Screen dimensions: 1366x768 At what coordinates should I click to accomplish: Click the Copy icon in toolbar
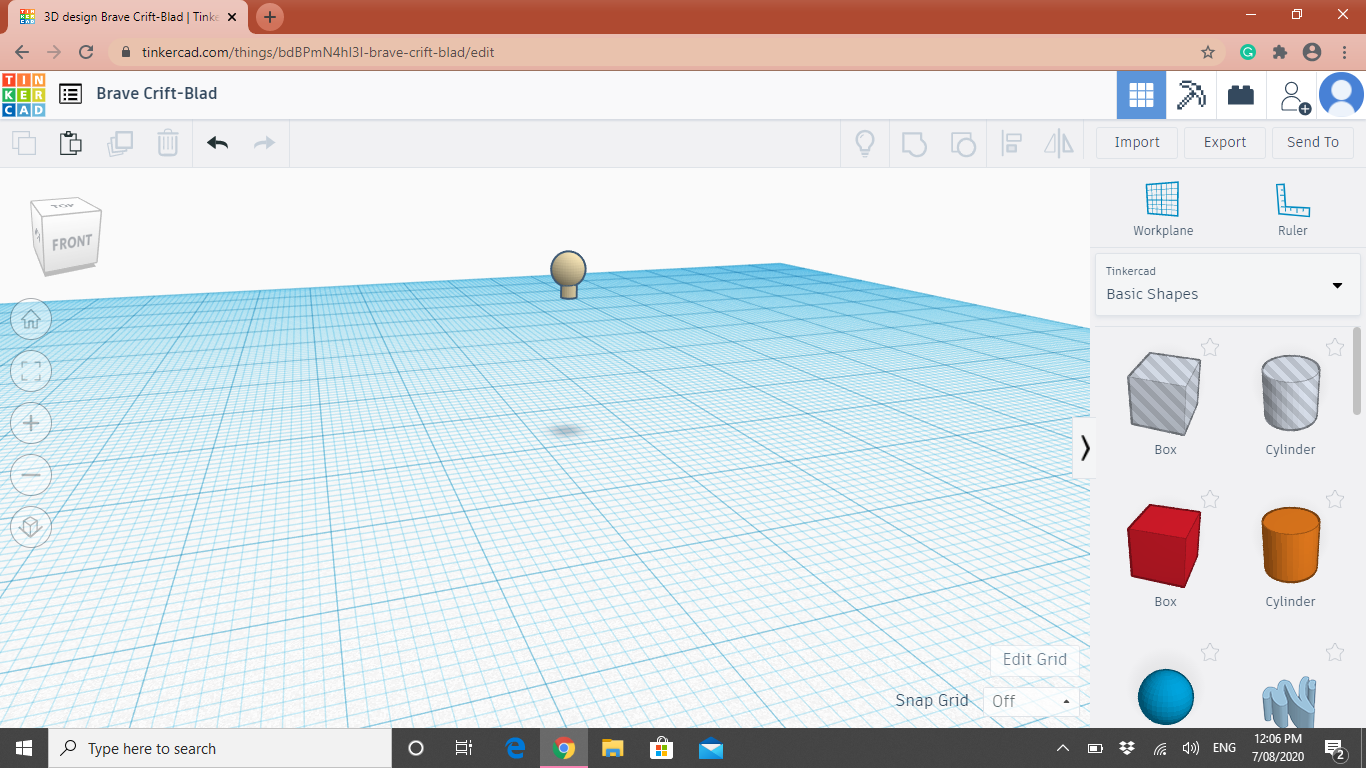pyautogui.click(x=24, y=143)
